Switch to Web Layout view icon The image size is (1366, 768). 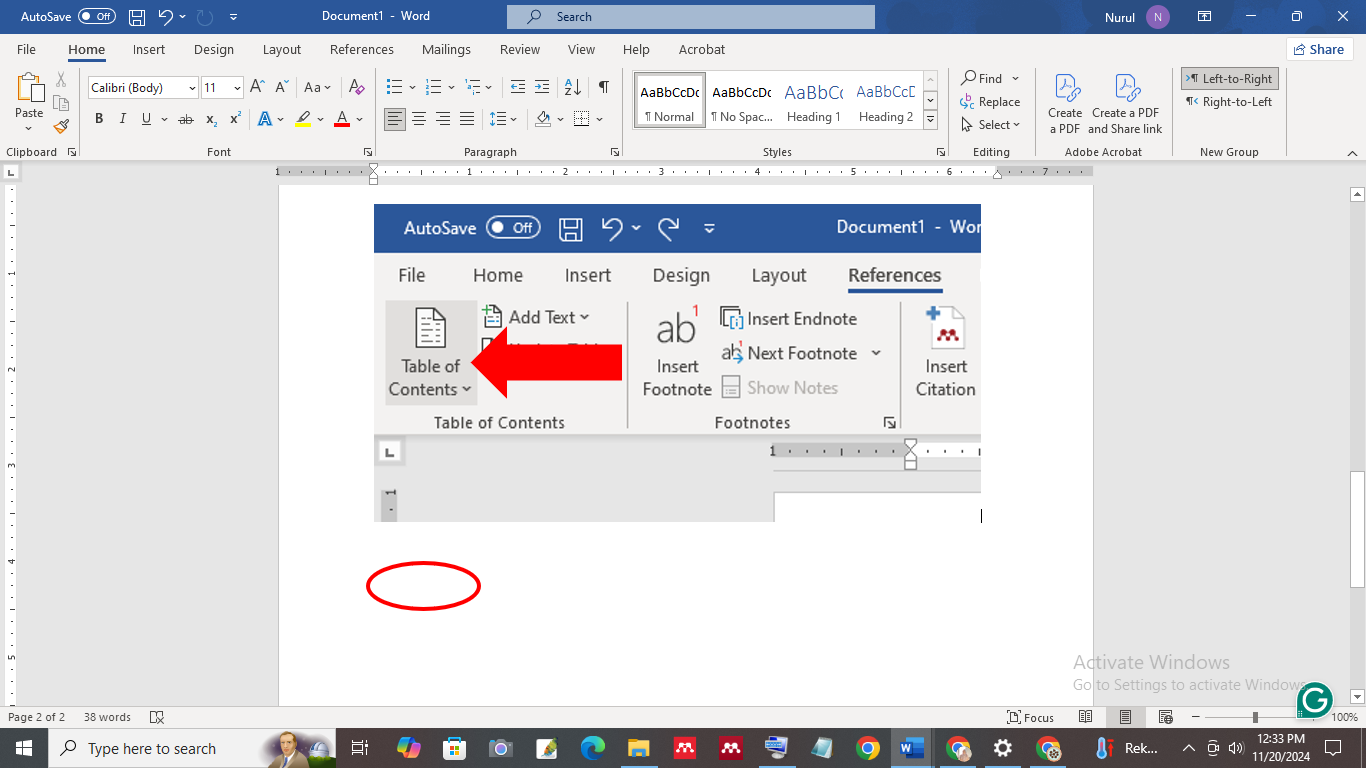coord(1165,717)
